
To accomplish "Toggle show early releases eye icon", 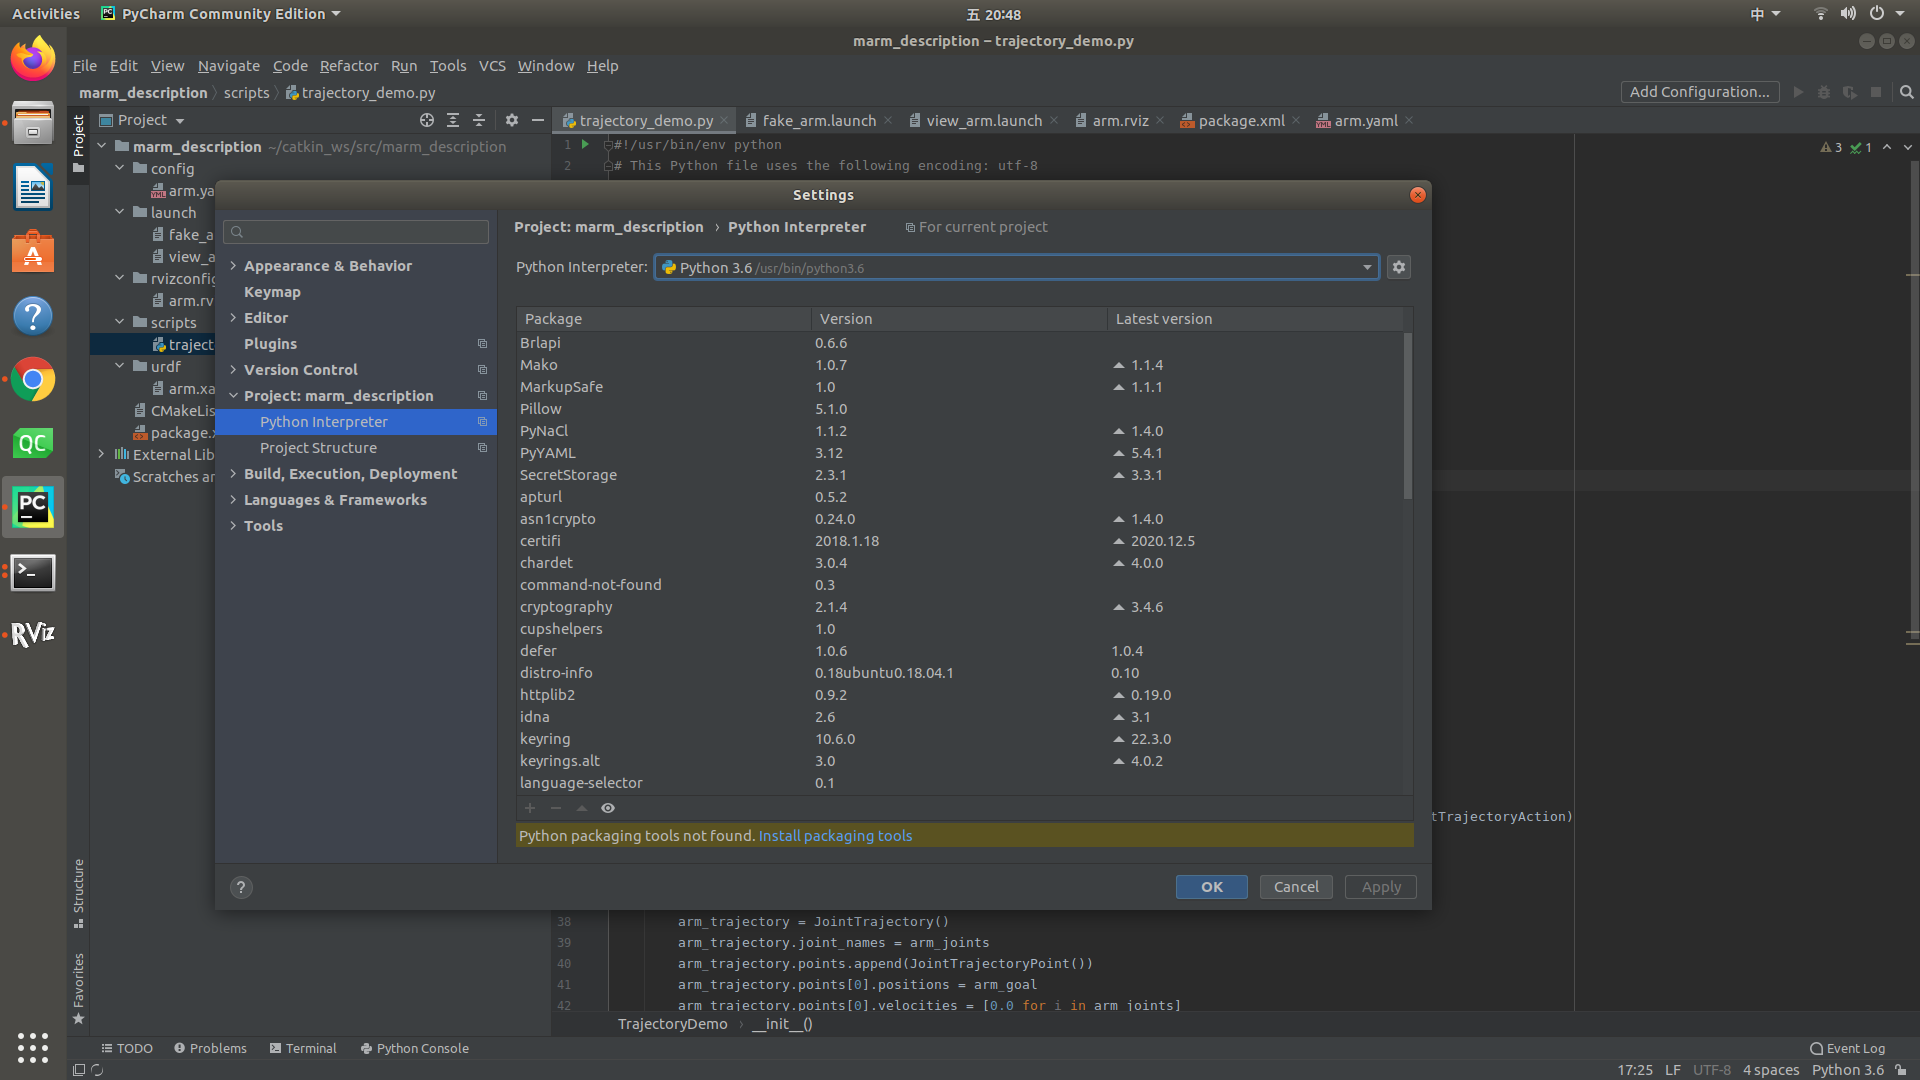I will coord(607,808).
